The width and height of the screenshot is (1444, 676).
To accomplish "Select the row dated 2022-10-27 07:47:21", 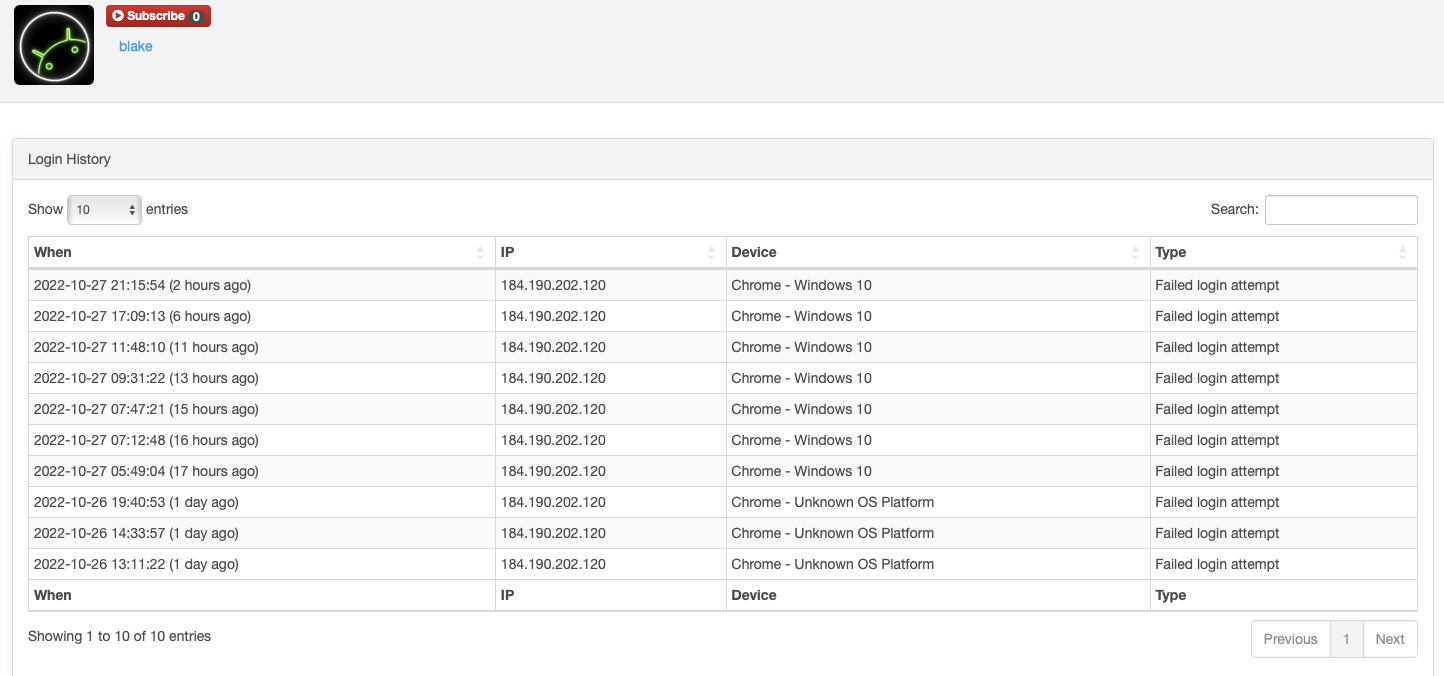I will click(722, 409).
